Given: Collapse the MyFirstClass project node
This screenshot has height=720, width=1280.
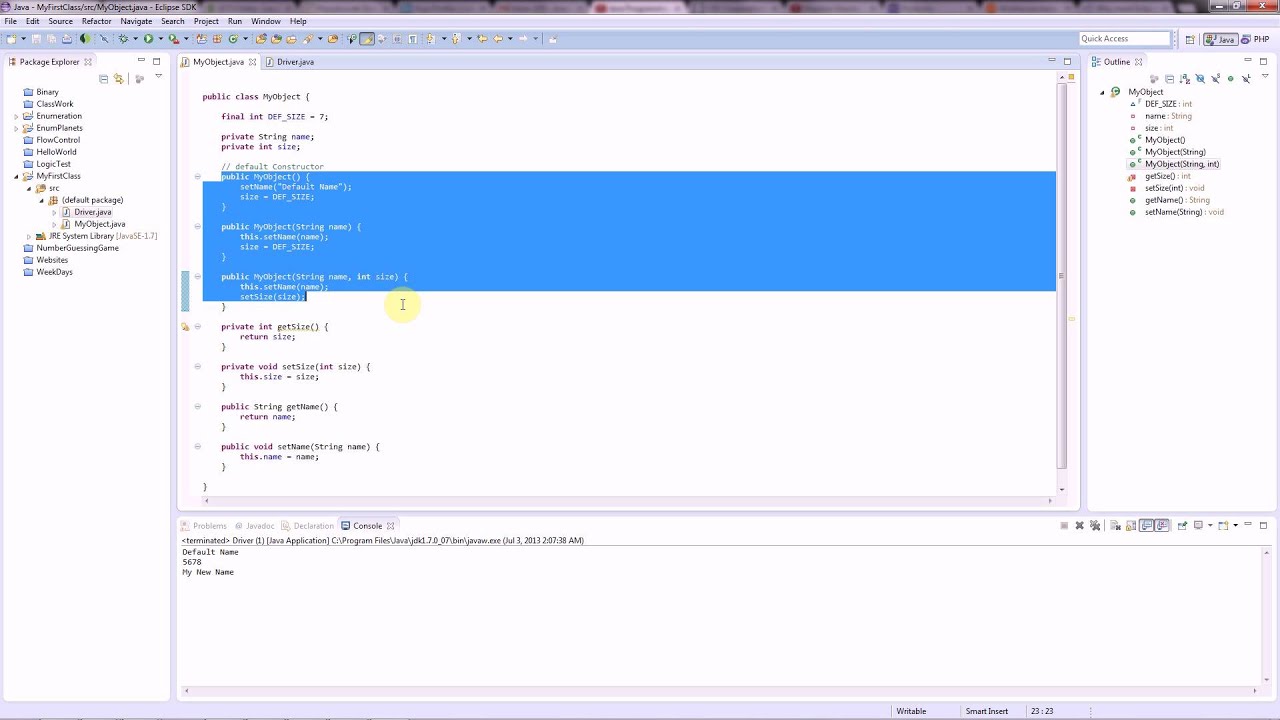Looking at the screenshot, I should (16, 176).
